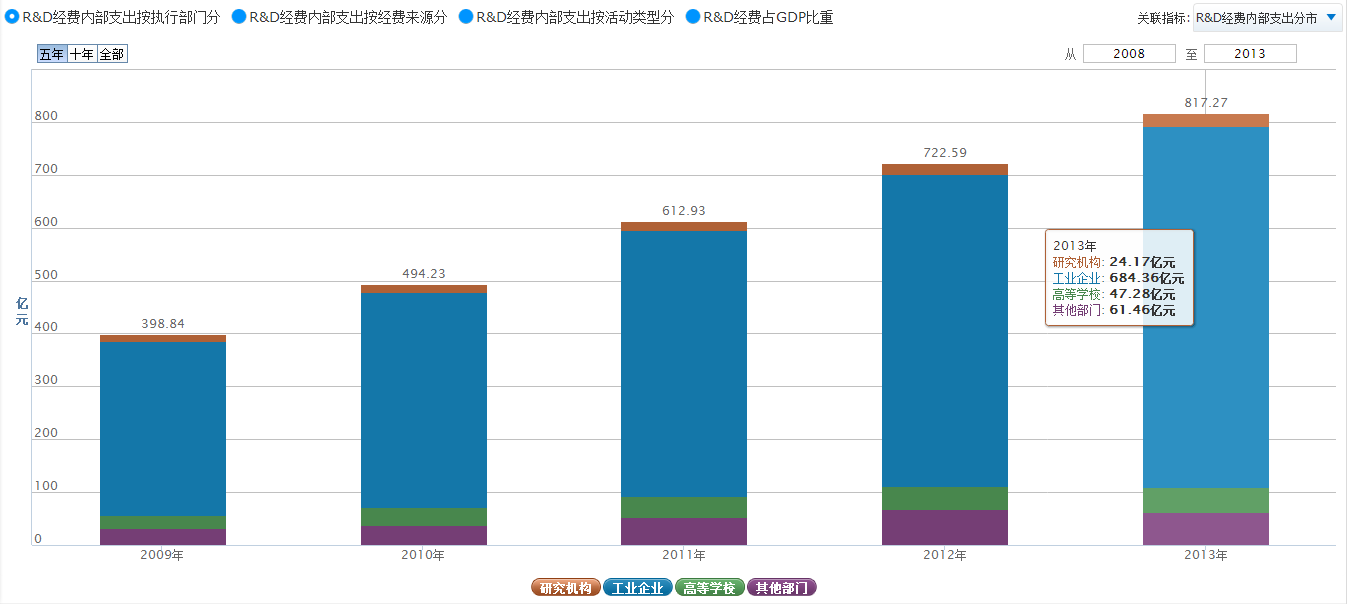Toggle the 工业企业 legend series
The height and width of the screenshot is (604, 1347).
(638, 588)
